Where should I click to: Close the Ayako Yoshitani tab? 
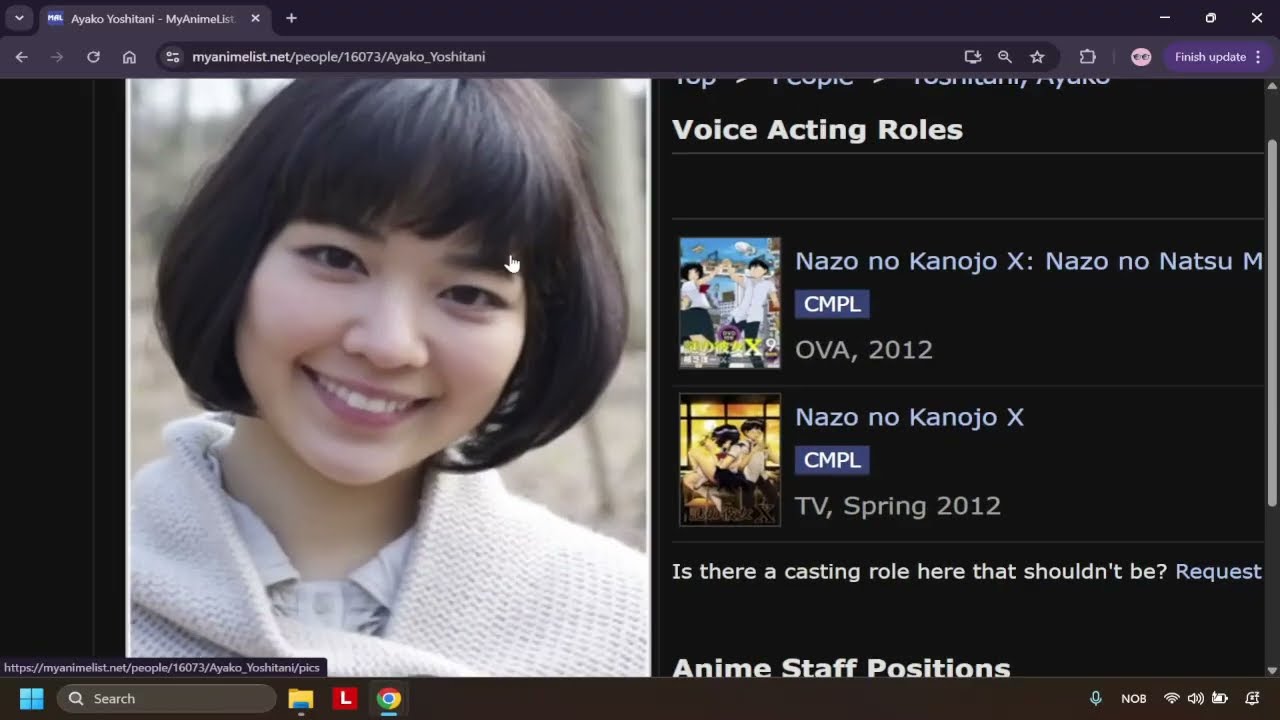[255, 18]
